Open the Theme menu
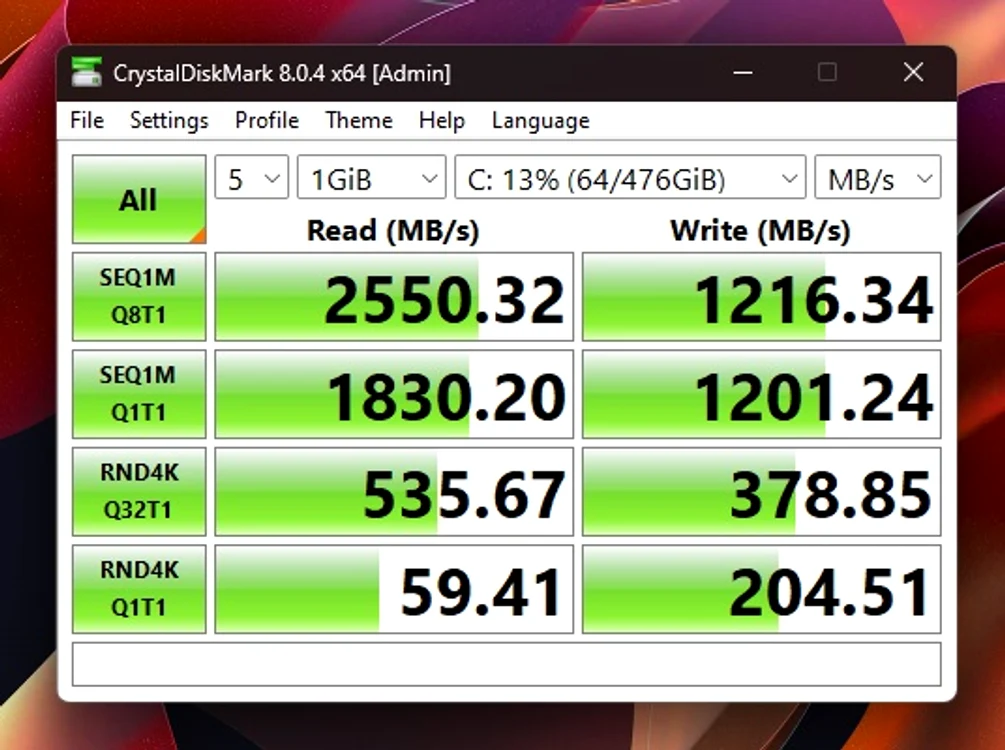This screenshot has width=1005, height=750. [x=358, y=121]
